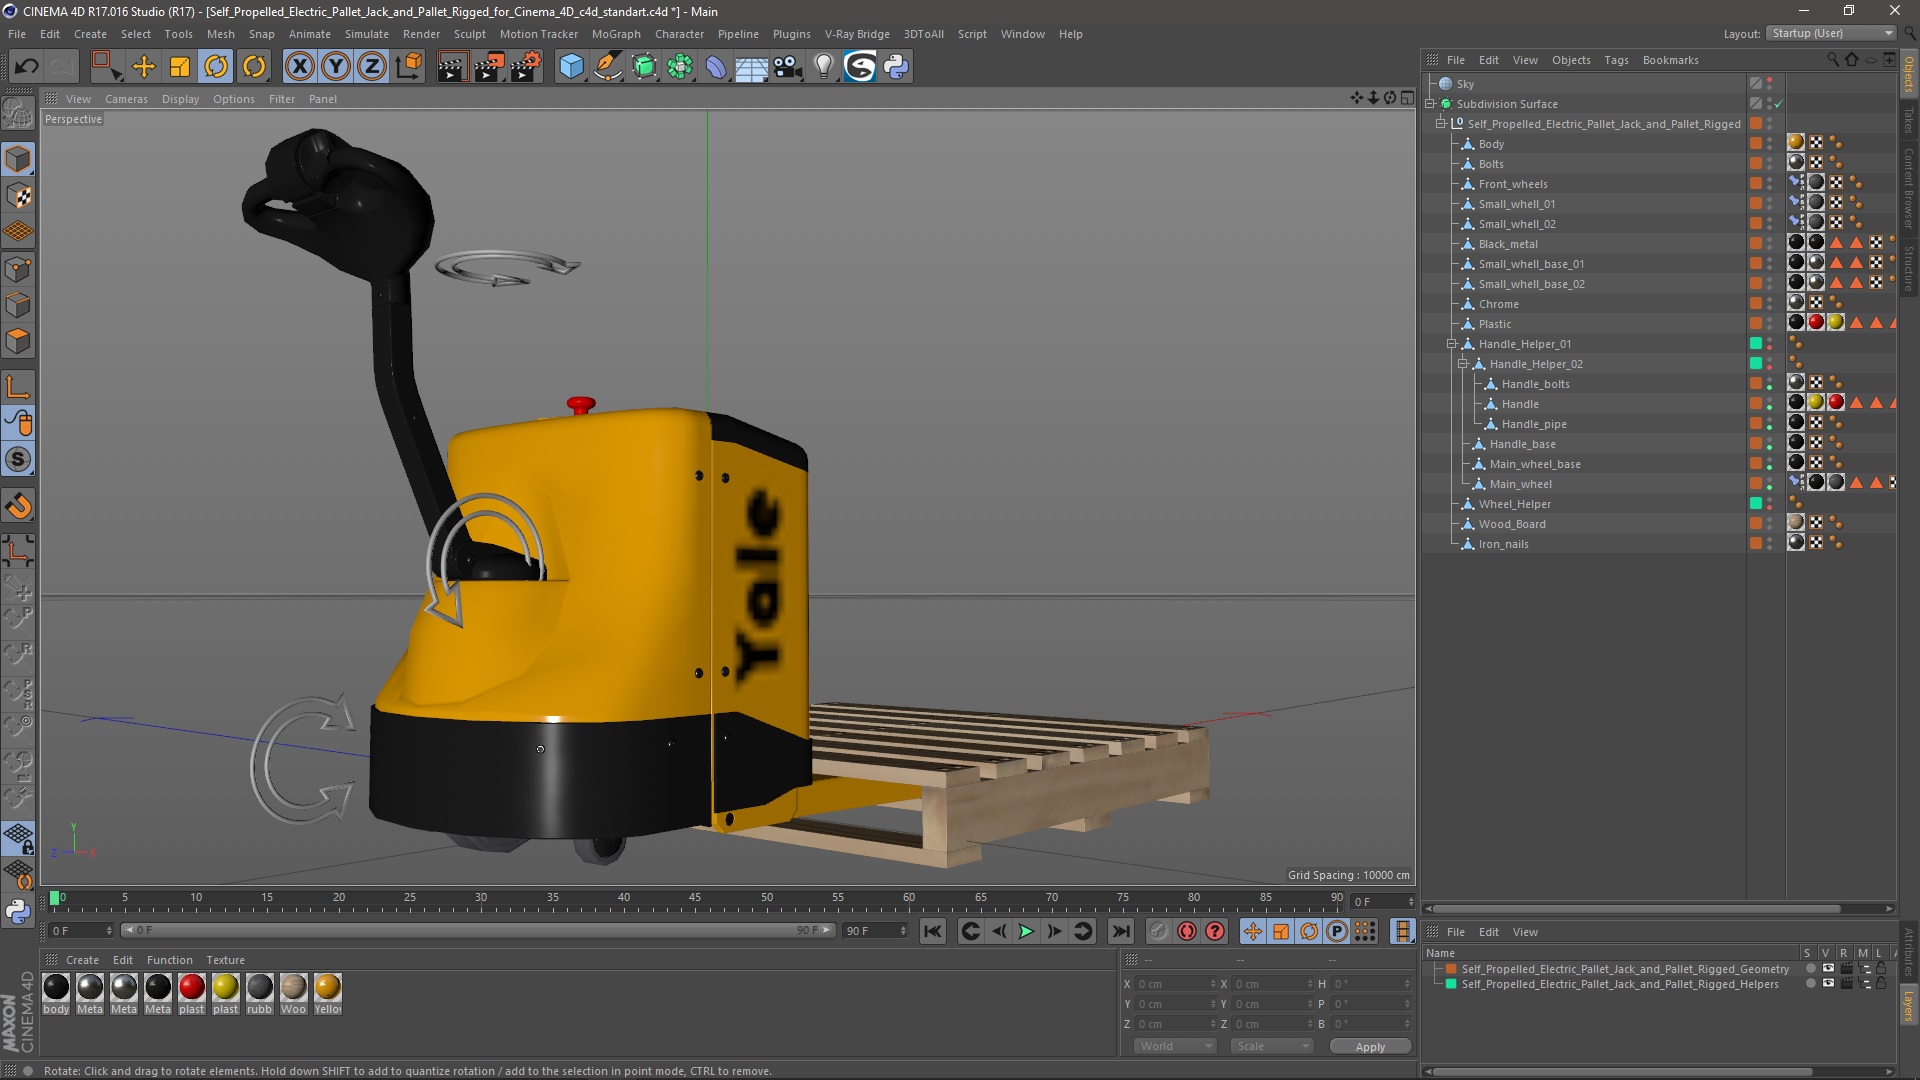
Task: Select the Scale tool in toolbar
Action: [180, 67]
